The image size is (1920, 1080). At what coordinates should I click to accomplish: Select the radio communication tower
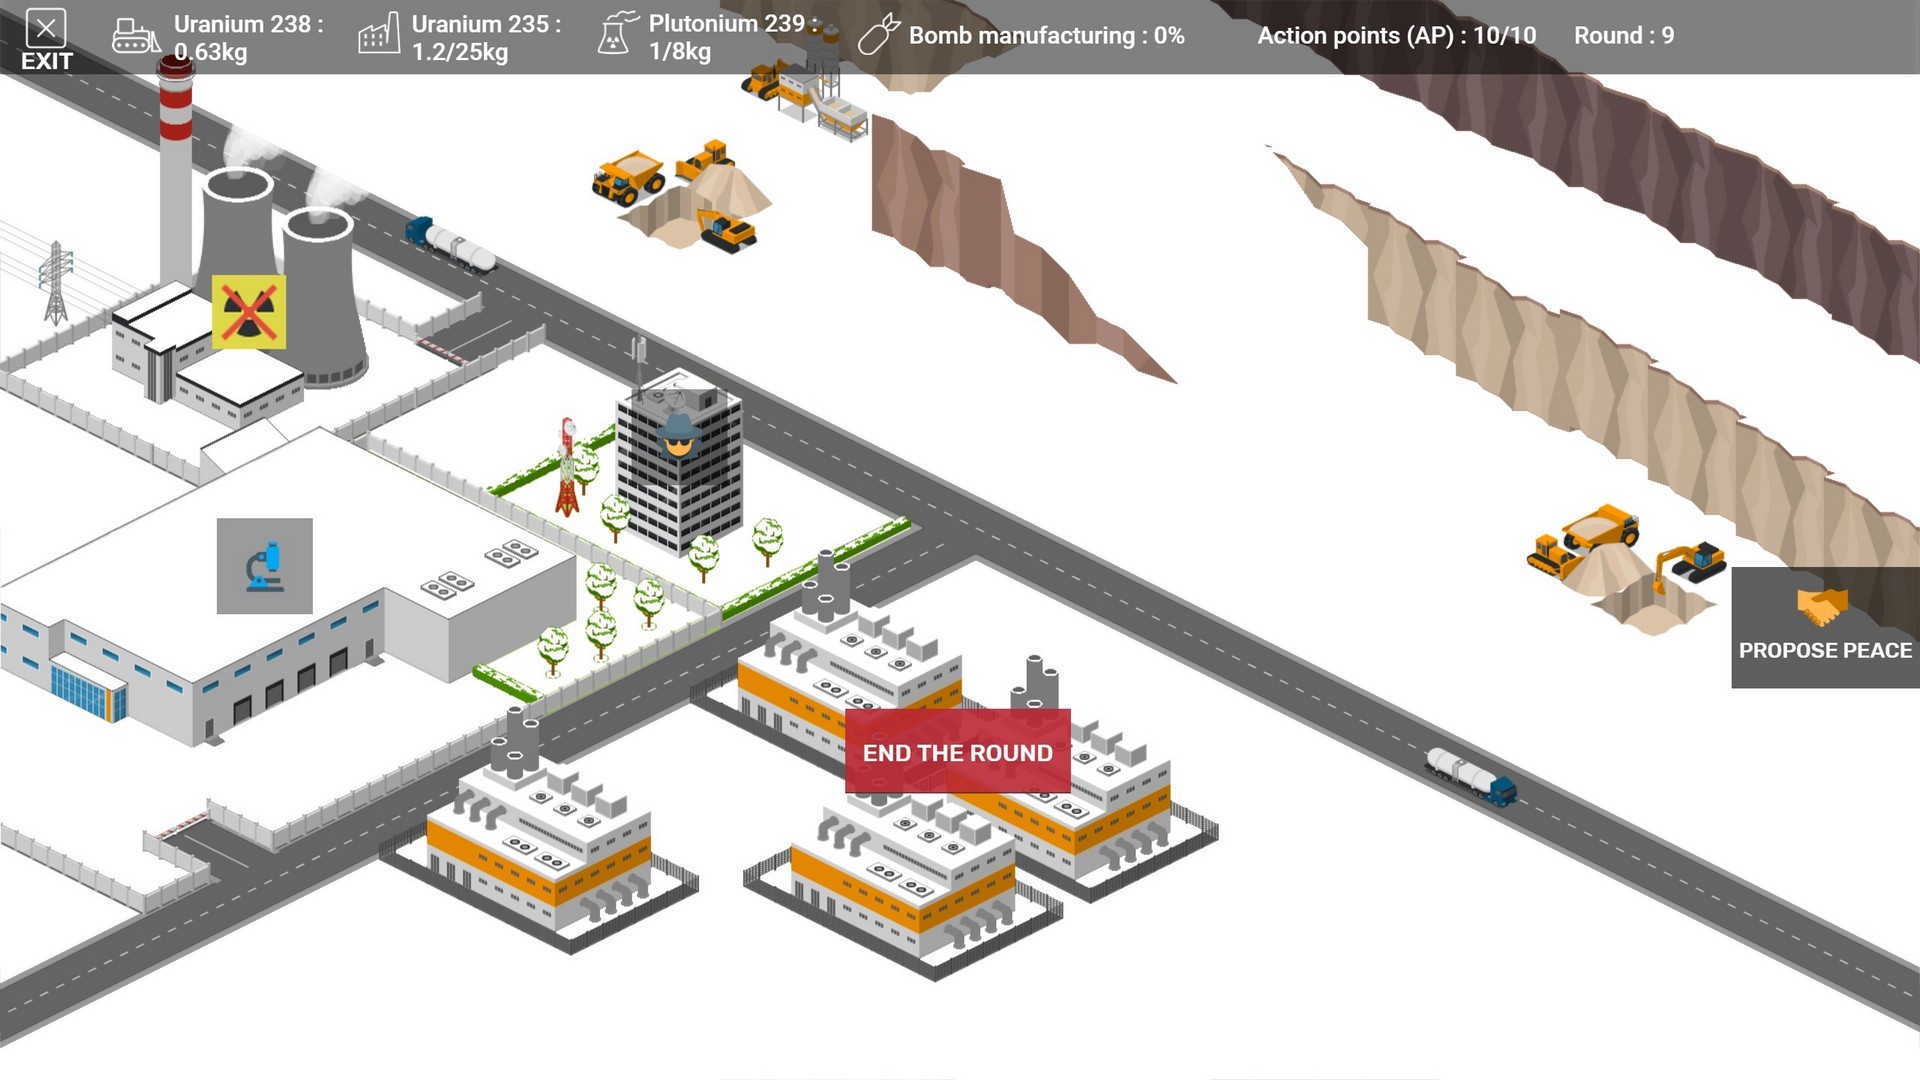click(567, 460)
